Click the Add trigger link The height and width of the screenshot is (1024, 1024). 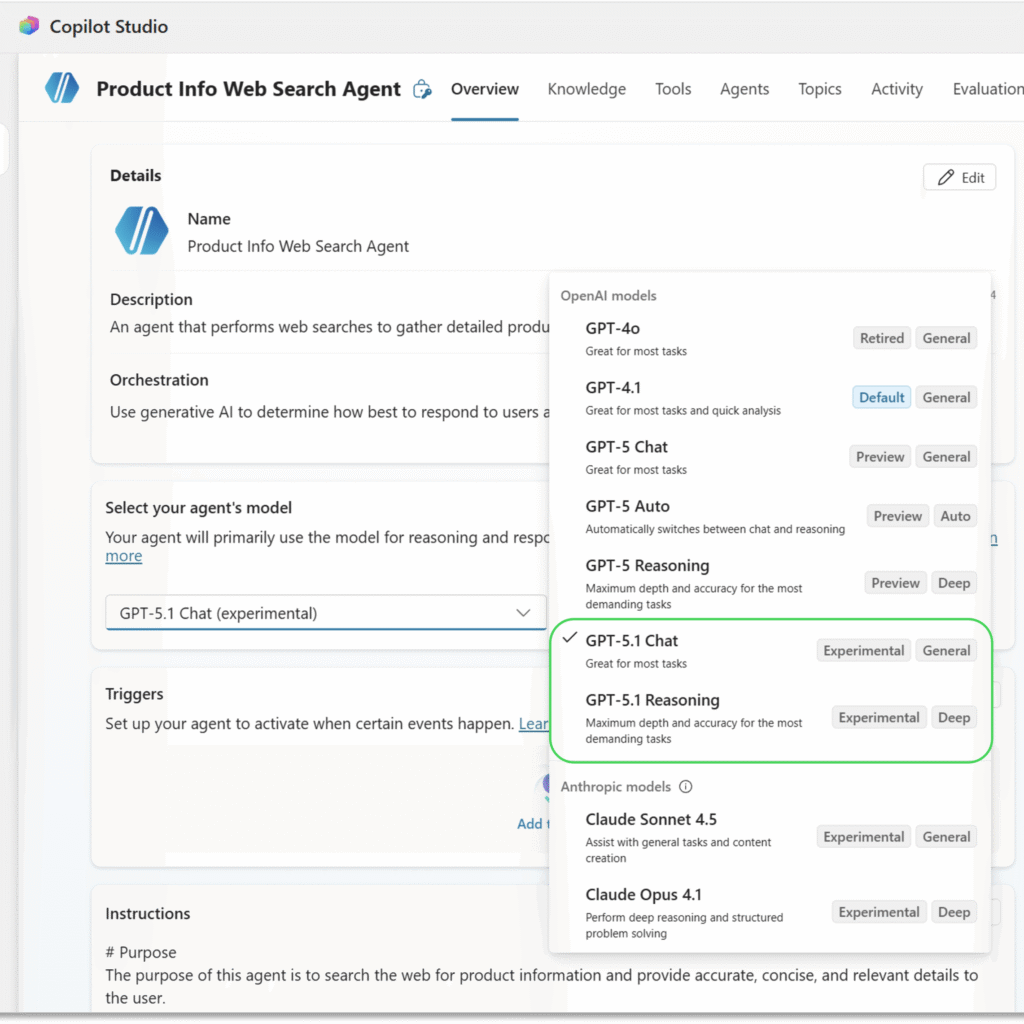pos(532,824)
